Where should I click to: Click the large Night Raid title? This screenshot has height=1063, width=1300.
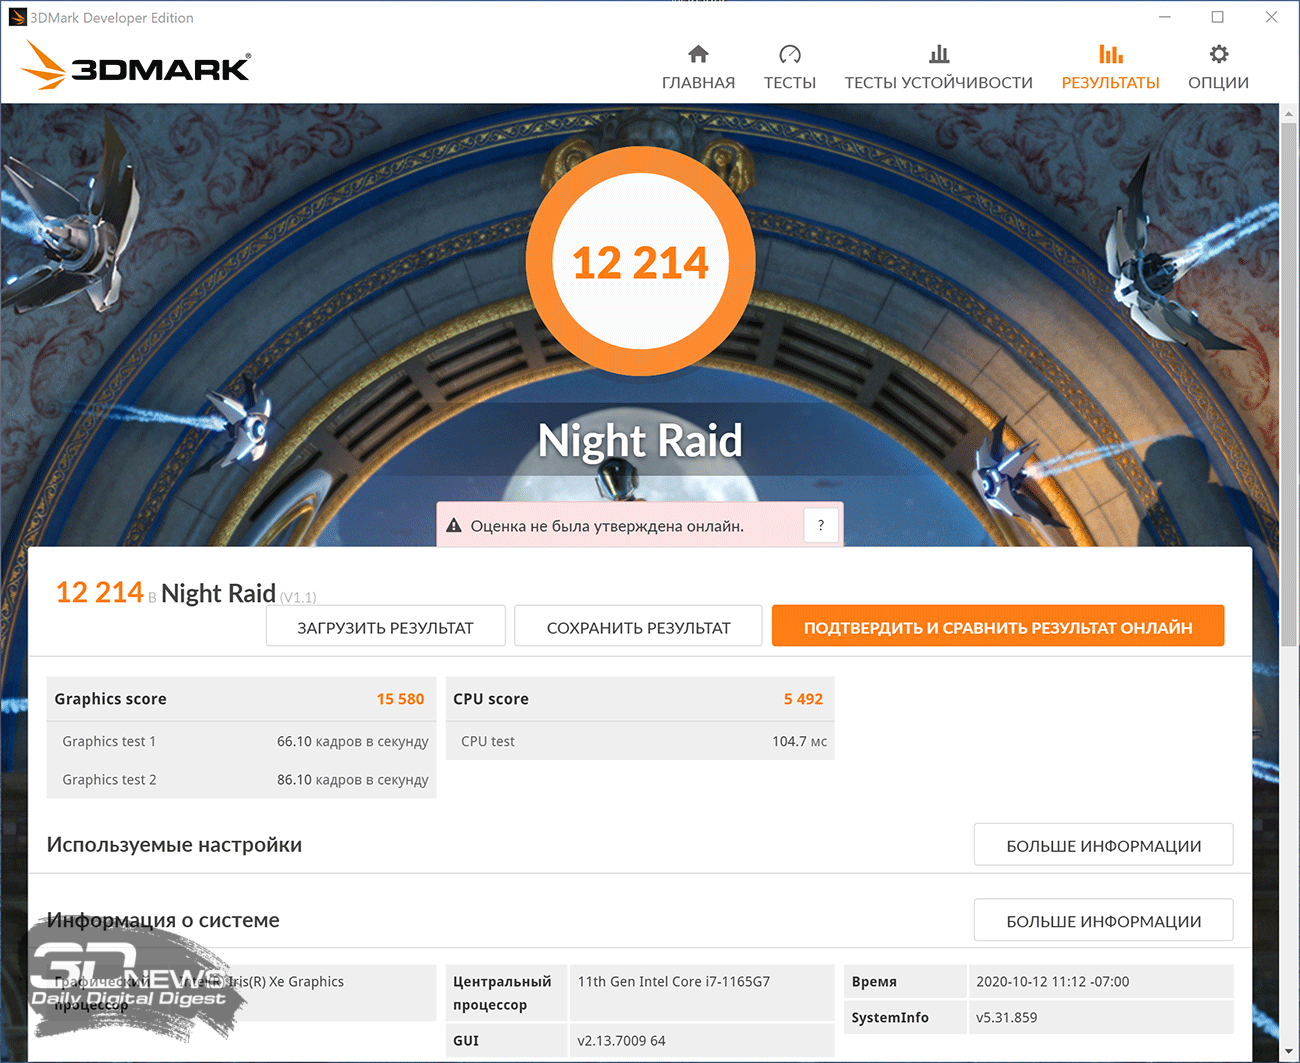[640, 440]
